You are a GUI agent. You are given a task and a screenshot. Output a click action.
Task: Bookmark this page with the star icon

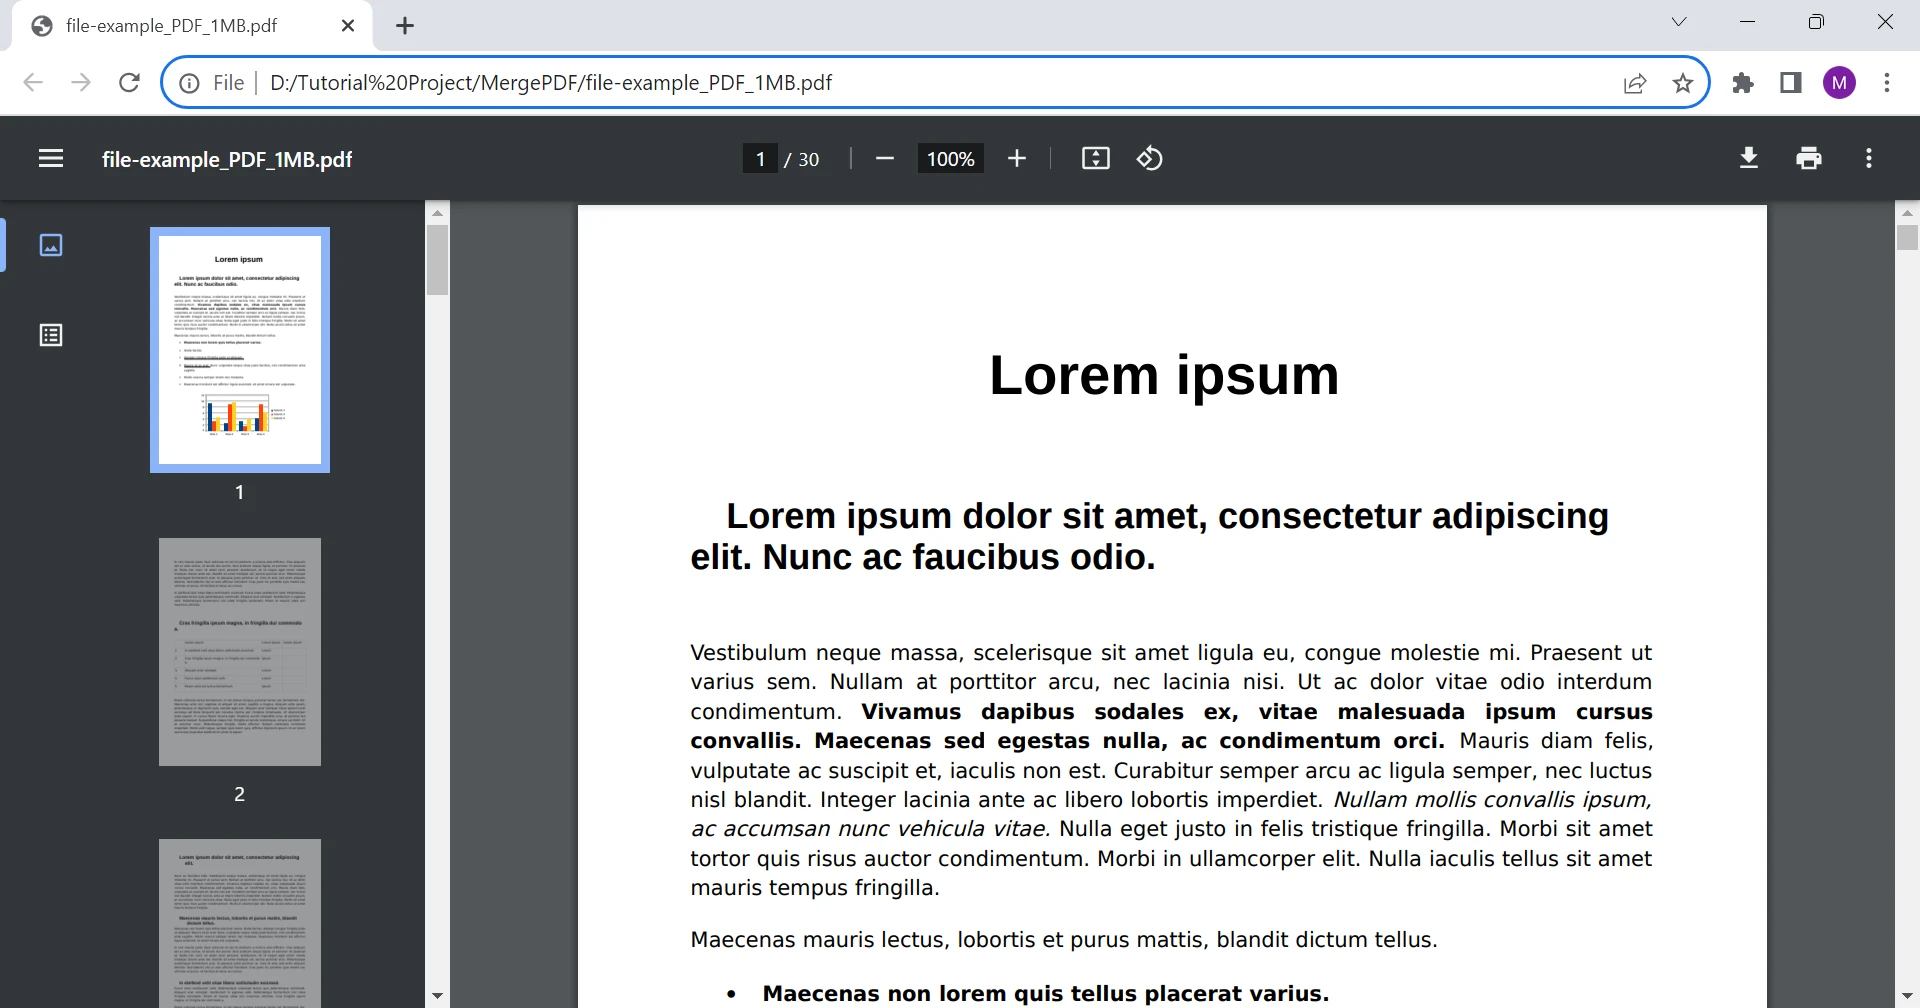[x=1683, y=83]
